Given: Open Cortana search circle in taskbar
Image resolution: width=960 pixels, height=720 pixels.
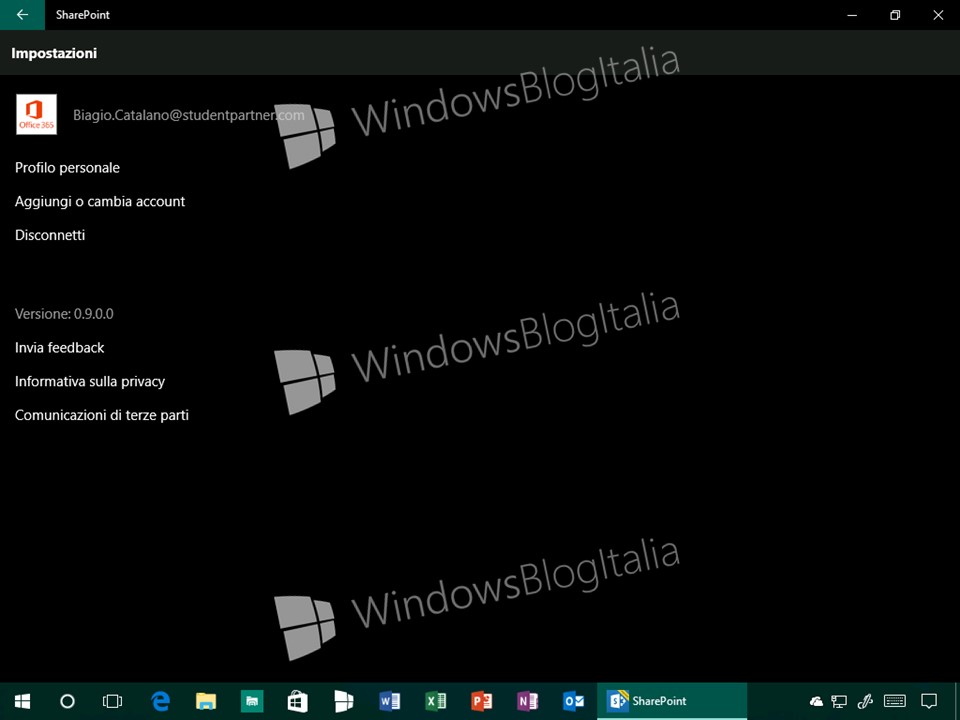Looking at the screenshot, I should tap(67, 701).
